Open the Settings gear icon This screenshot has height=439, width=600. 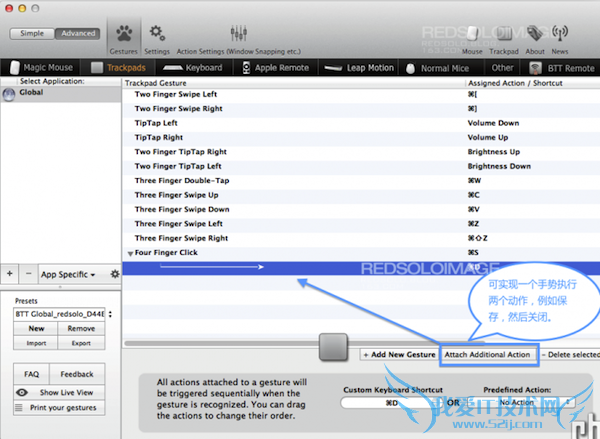(157, 33)
